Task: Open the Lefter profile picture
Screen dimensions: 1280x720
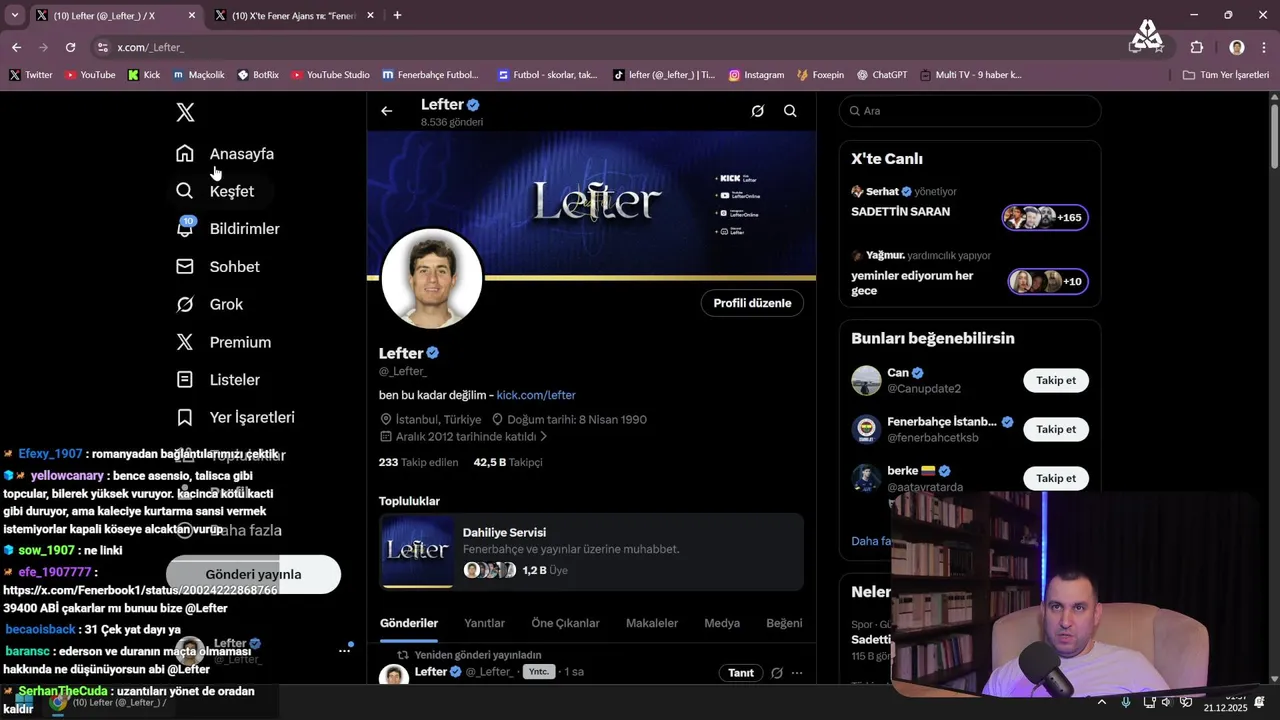Action: click(432, 279)
